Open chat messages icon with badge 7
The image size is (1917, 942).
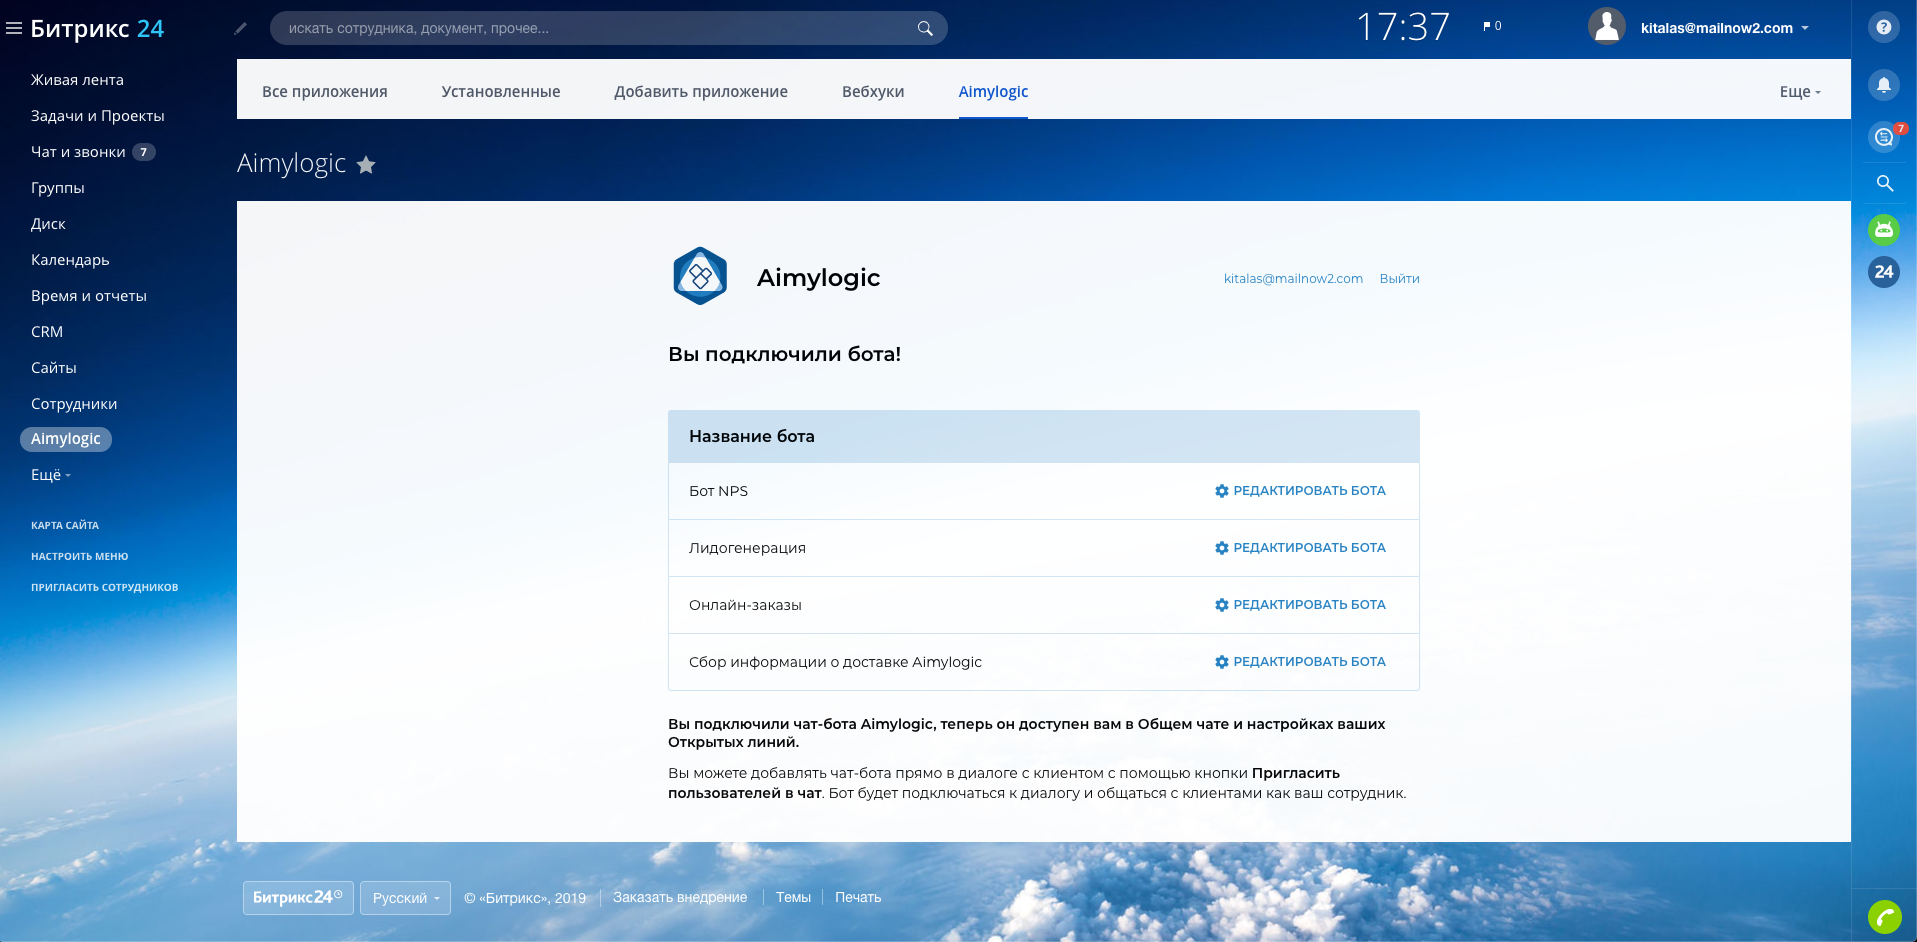[x=1883, y=137]
